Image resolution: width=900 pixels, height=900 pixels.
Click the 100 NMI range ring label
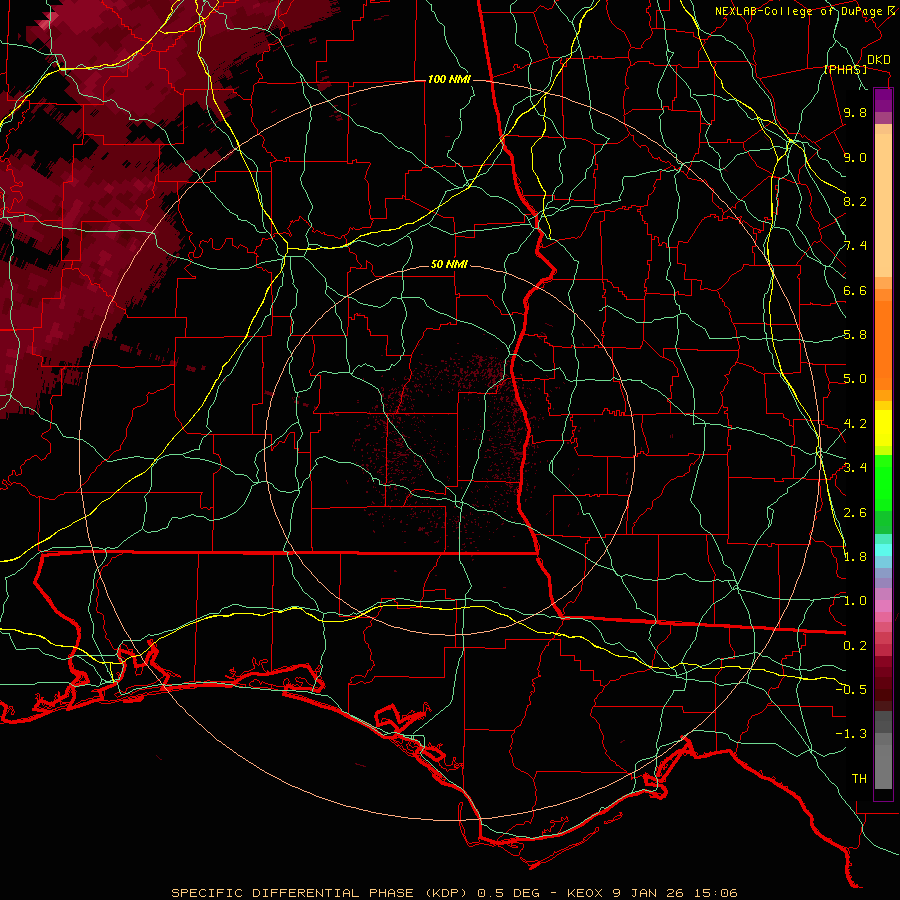449,79
